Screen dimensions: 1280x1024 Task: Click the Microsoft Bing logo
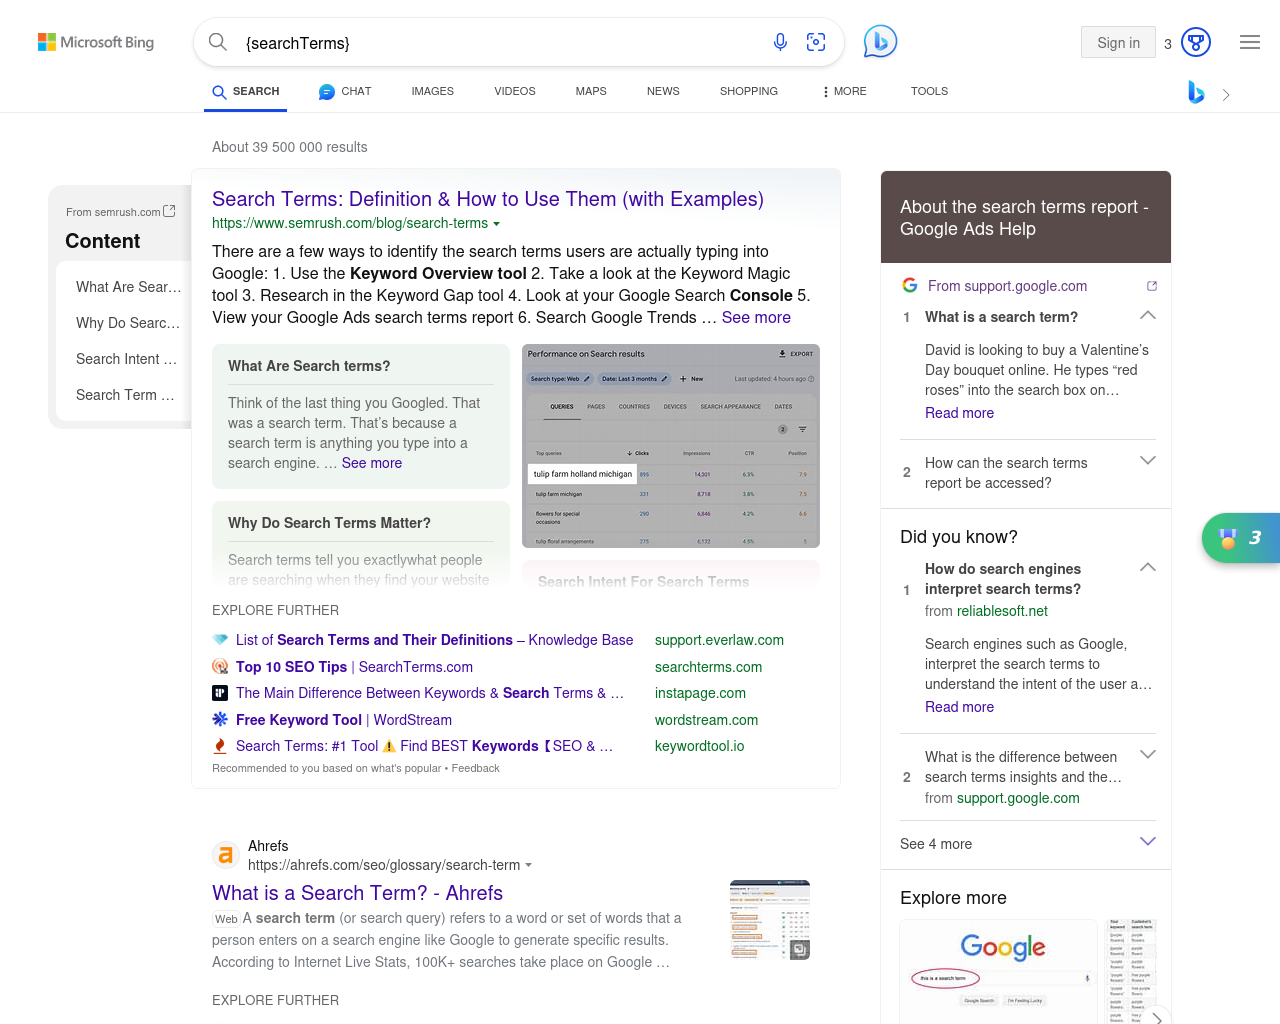(96, 42)
